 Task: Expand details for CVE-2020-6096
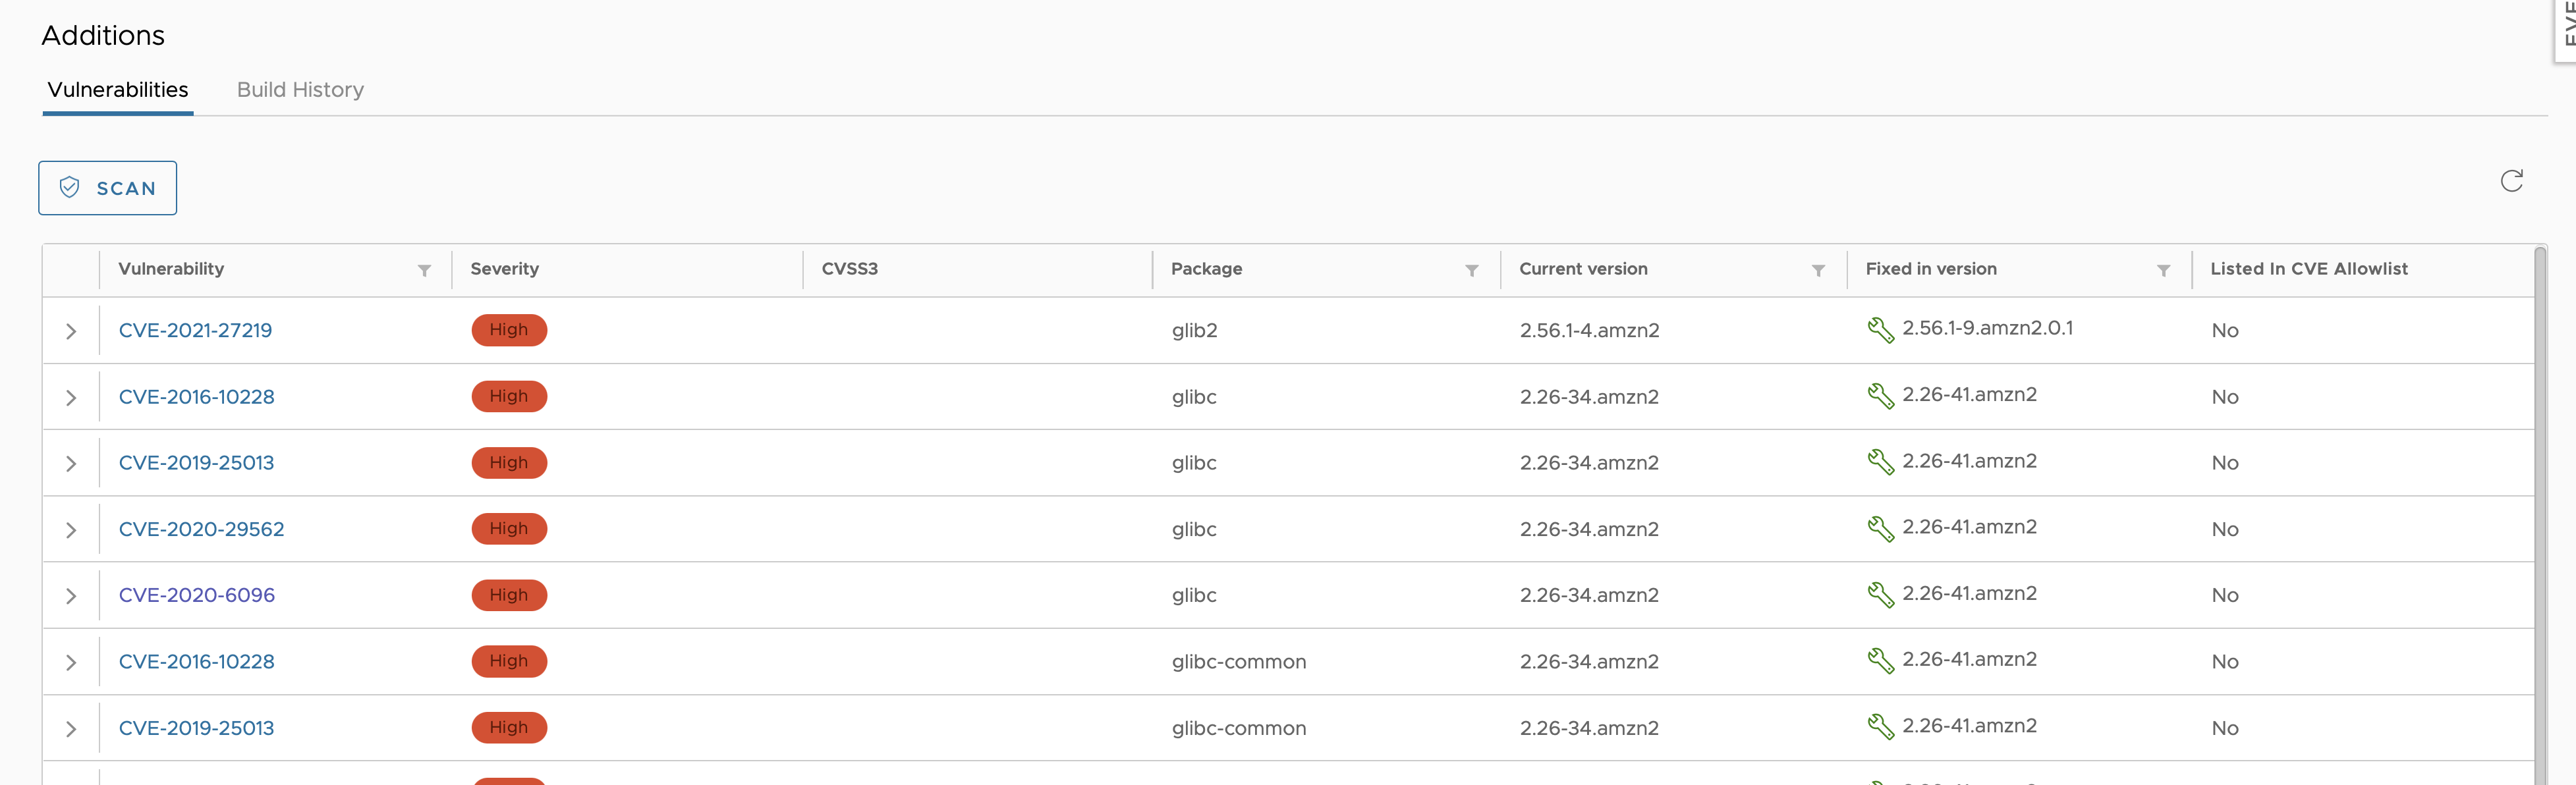point(71,595)
